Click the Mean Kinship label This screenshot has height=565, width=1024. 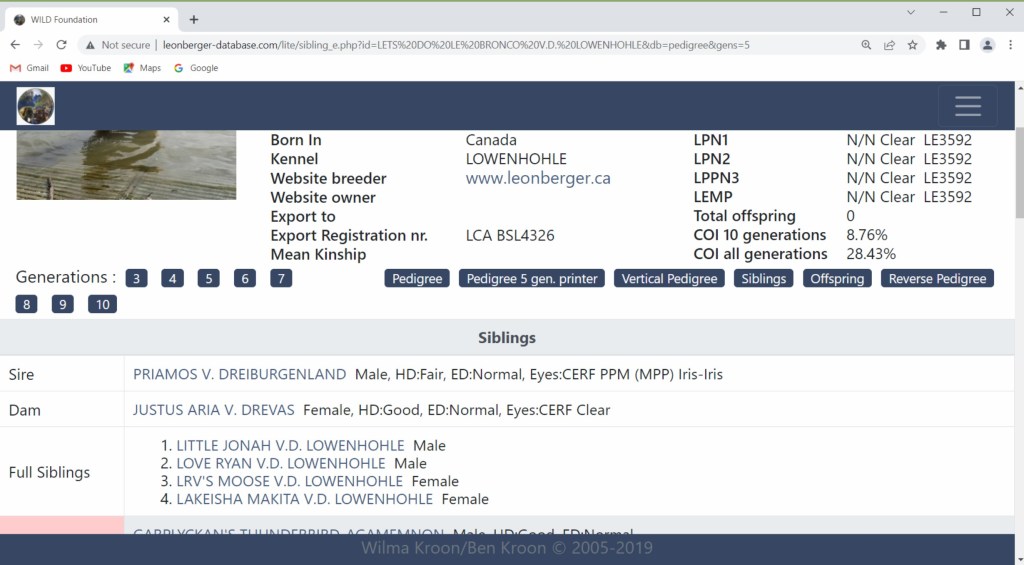pos(318,255)
